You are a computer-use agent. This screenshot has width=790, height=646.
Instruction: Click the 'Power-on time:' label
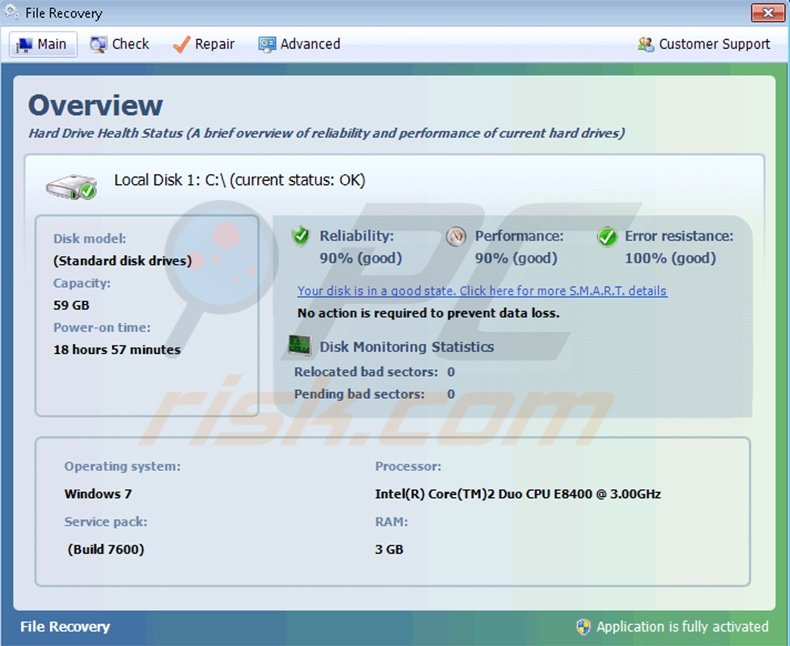click(102, 327)
